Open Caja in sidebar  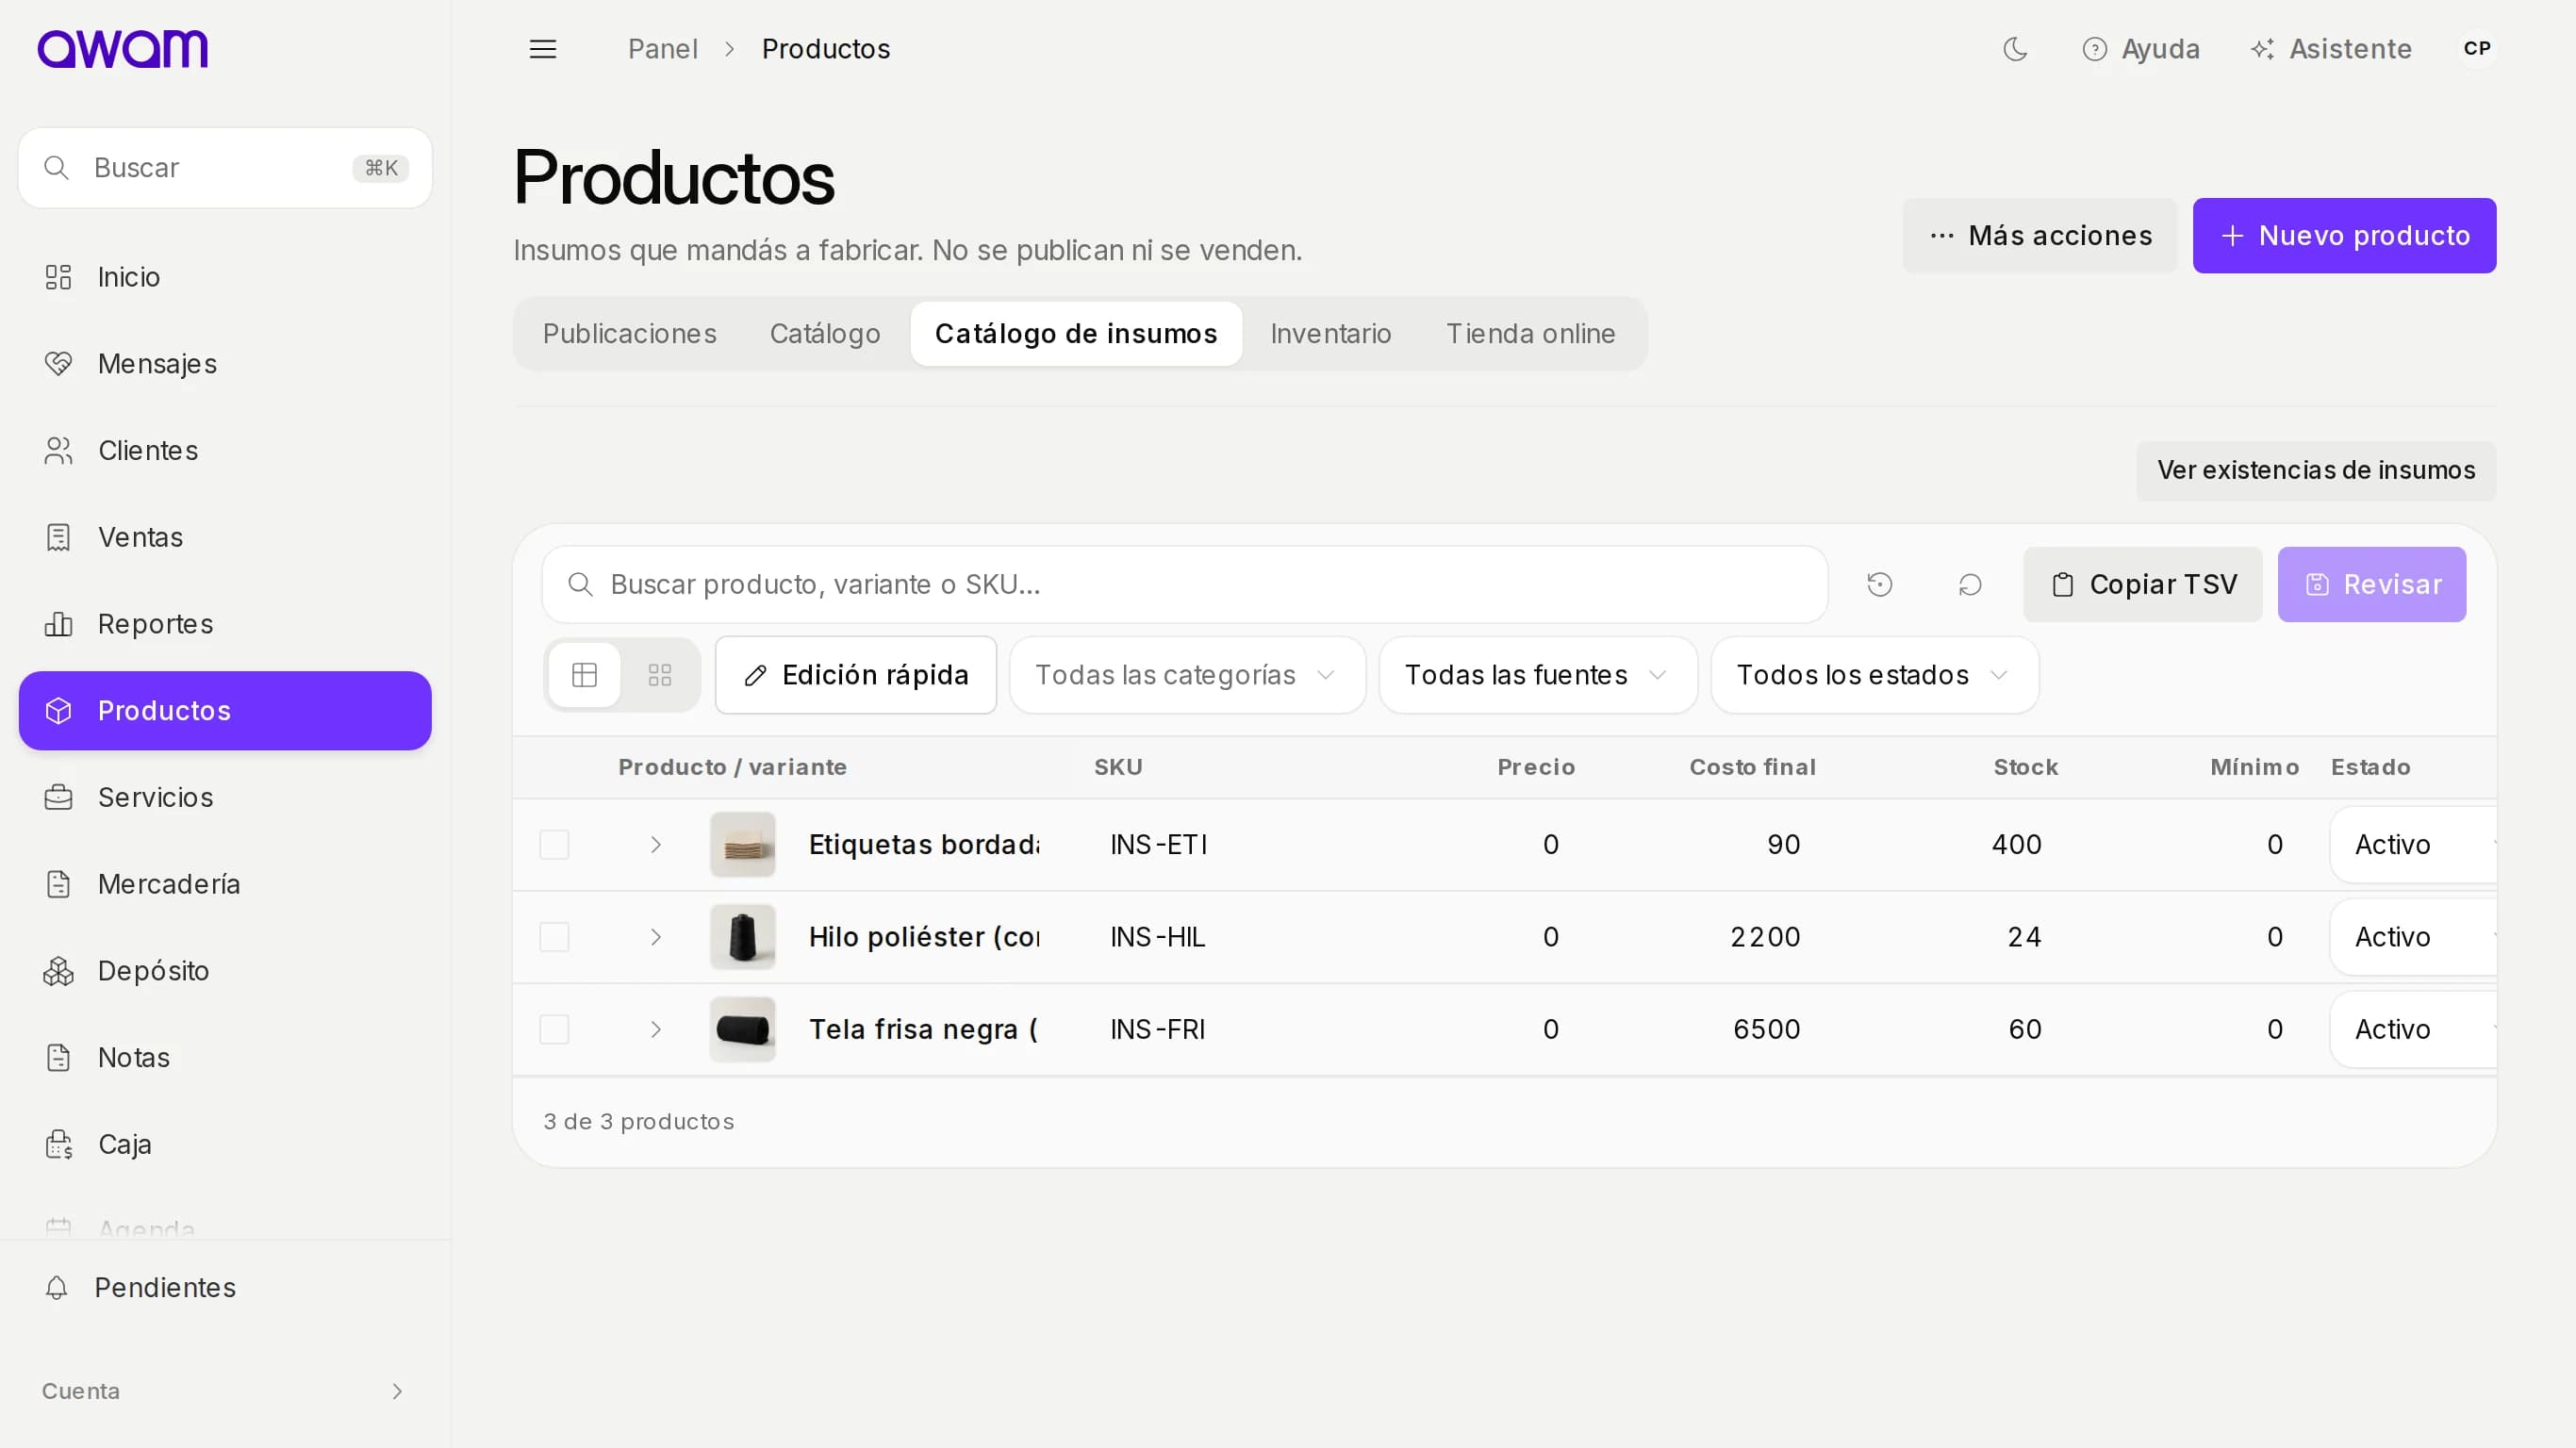[225, 1144]
